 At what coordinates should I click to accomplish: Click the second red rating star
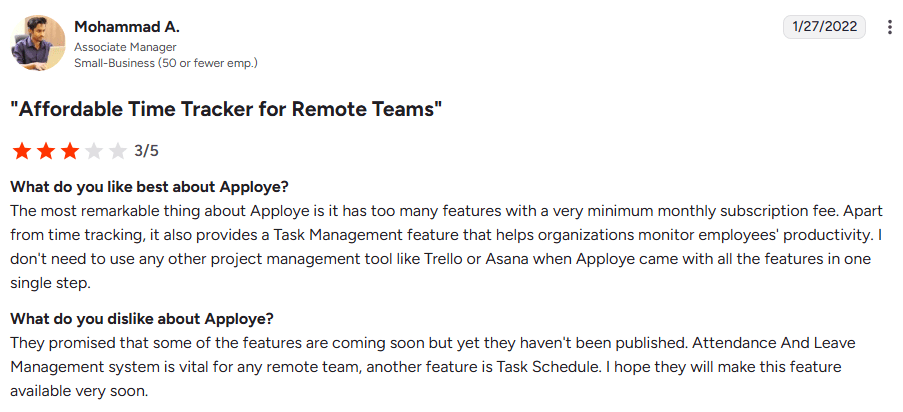point(46,152)
